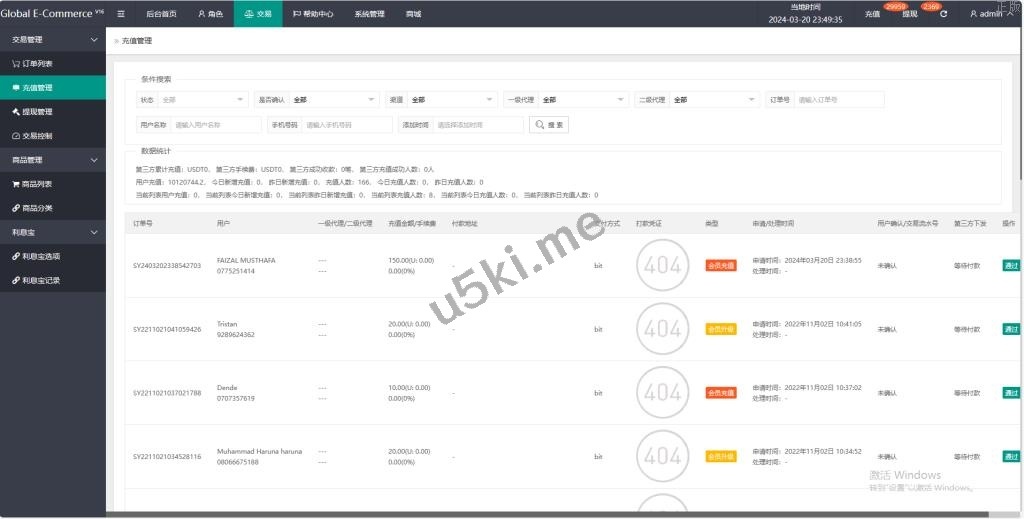
Task: Click the hamburger menu collapse icon
Action: pos(121,14)
